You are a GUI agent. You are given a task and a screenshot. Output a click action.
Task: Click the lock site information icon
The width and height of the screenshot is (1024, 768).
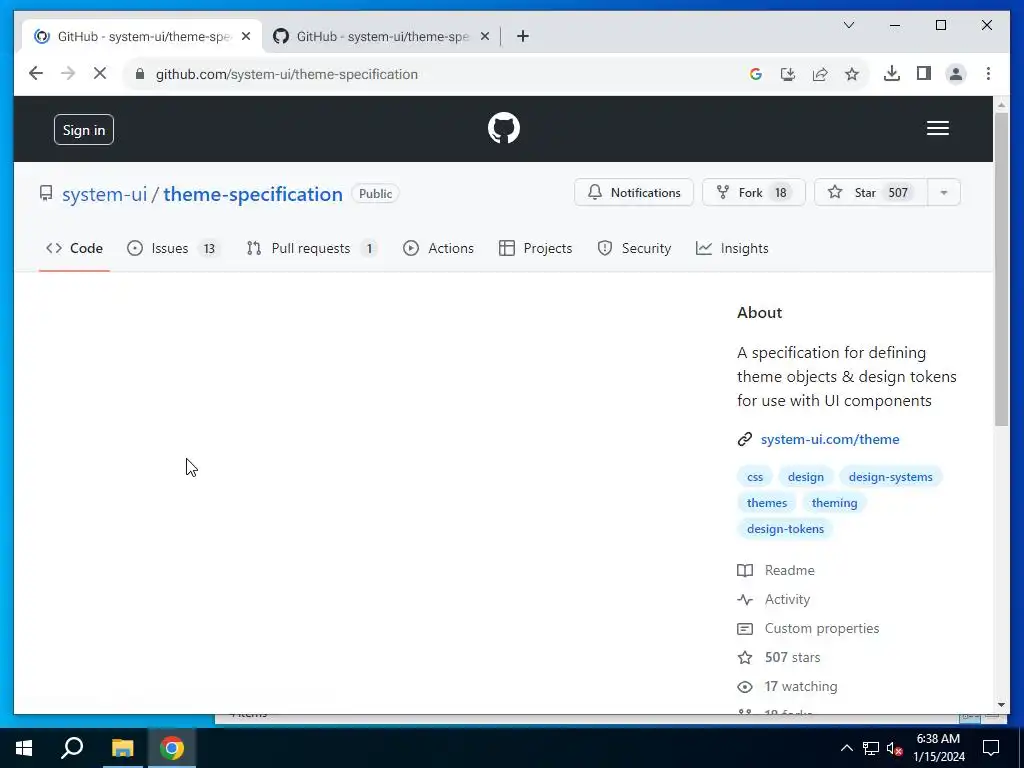coord(139,74)
